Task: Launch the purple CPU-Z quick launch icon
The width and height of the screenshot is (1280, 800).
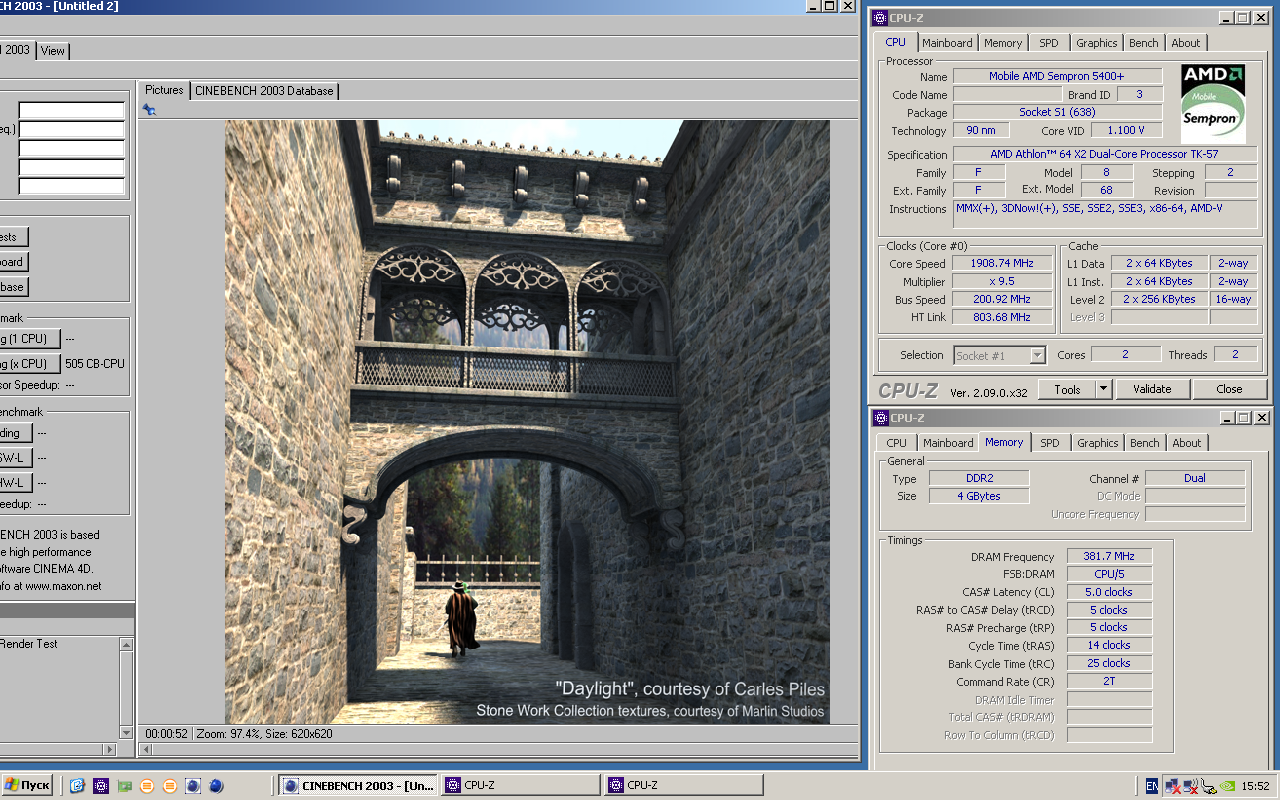Action: (x=100, y=786)
